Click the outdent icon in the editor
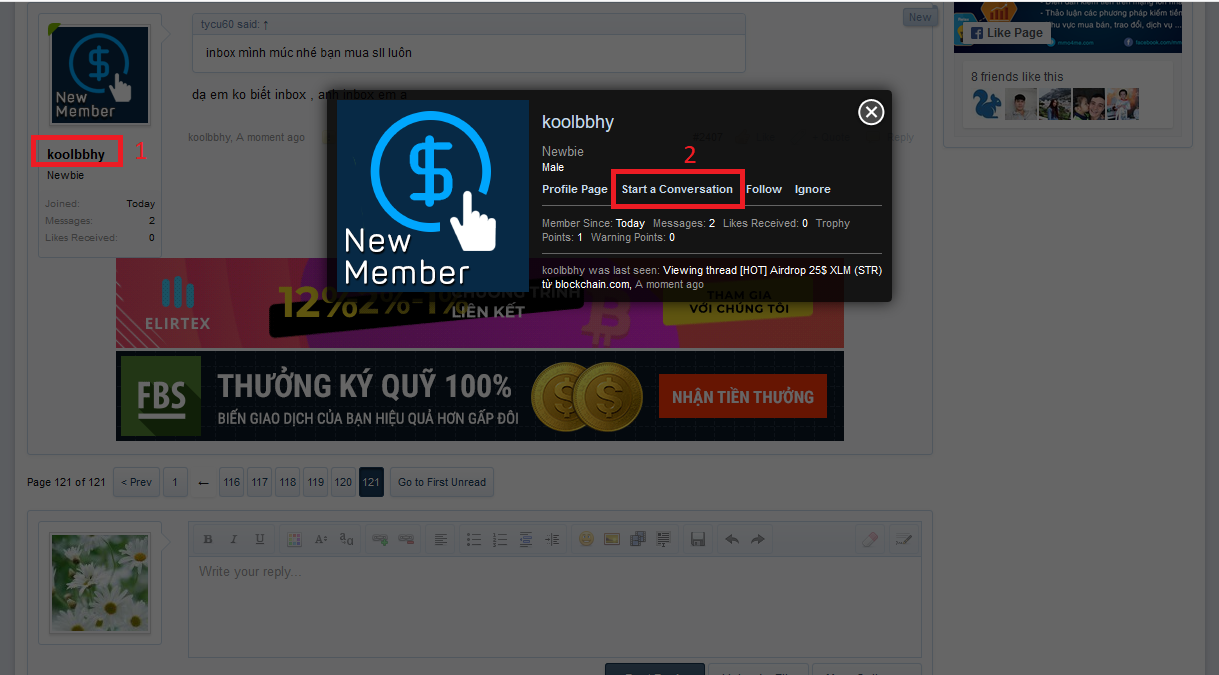 click(x=526, y=539)
